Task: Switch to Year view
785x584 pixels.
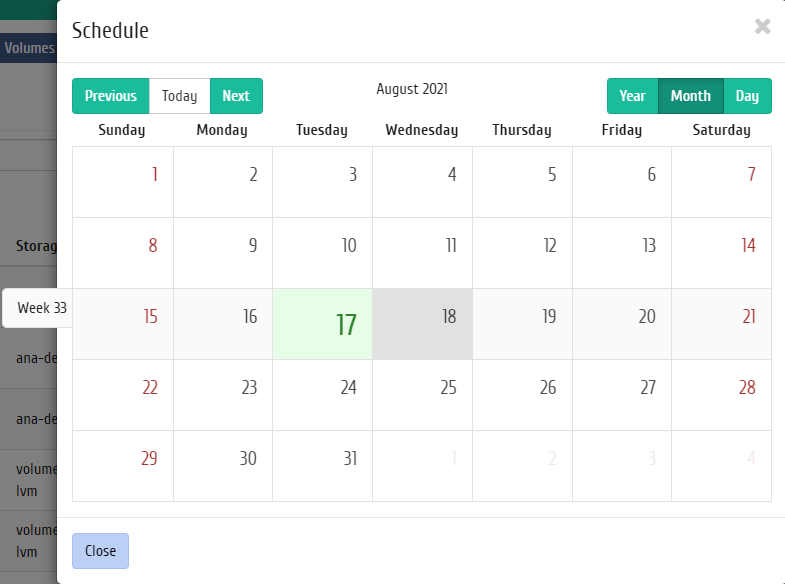Action: pos(633,96)
